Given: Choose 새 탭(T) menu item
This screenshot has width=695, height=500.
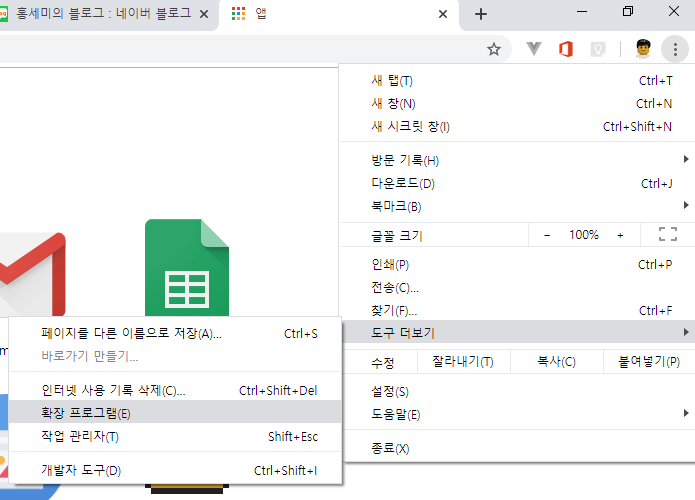Looking at the screenshot, I should 517,81.
